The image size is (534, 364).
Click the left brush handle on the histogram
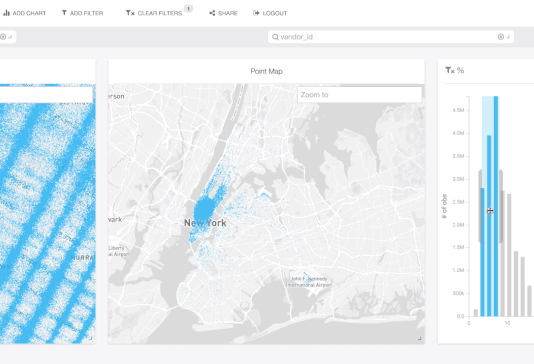click(480, 206)
